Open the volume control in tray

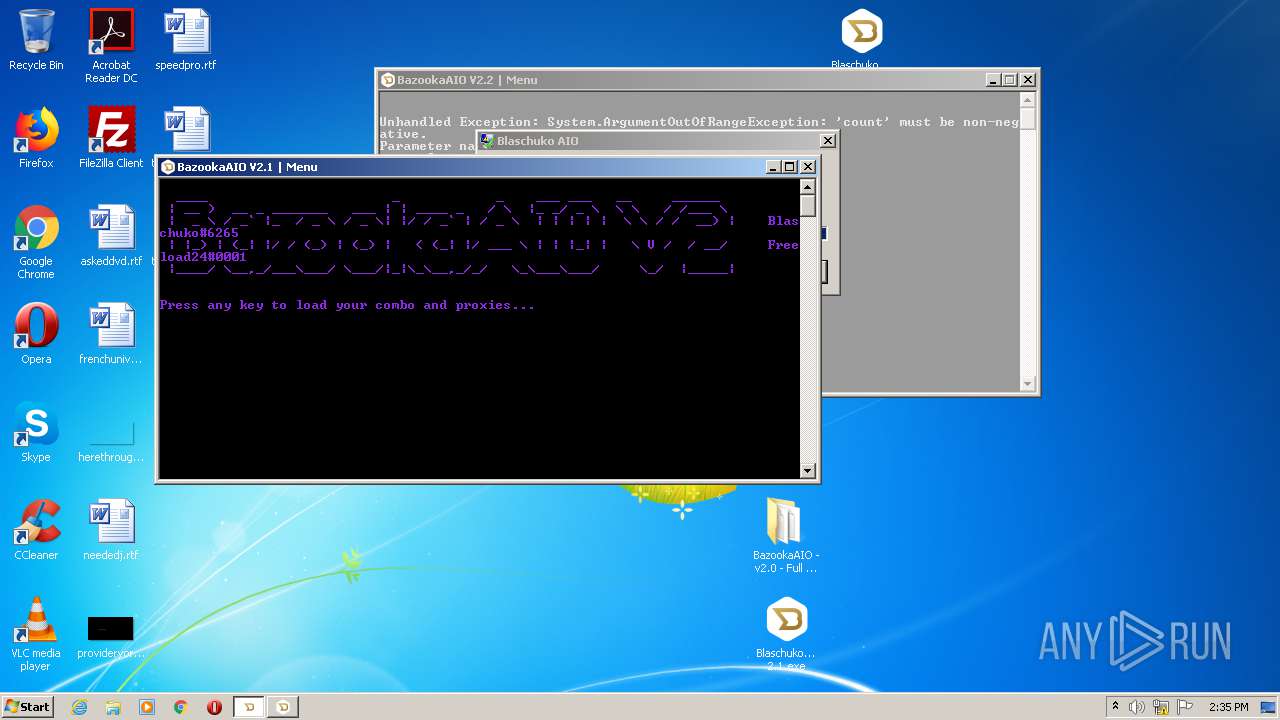pyautogui.click(x=1137, y=707)
